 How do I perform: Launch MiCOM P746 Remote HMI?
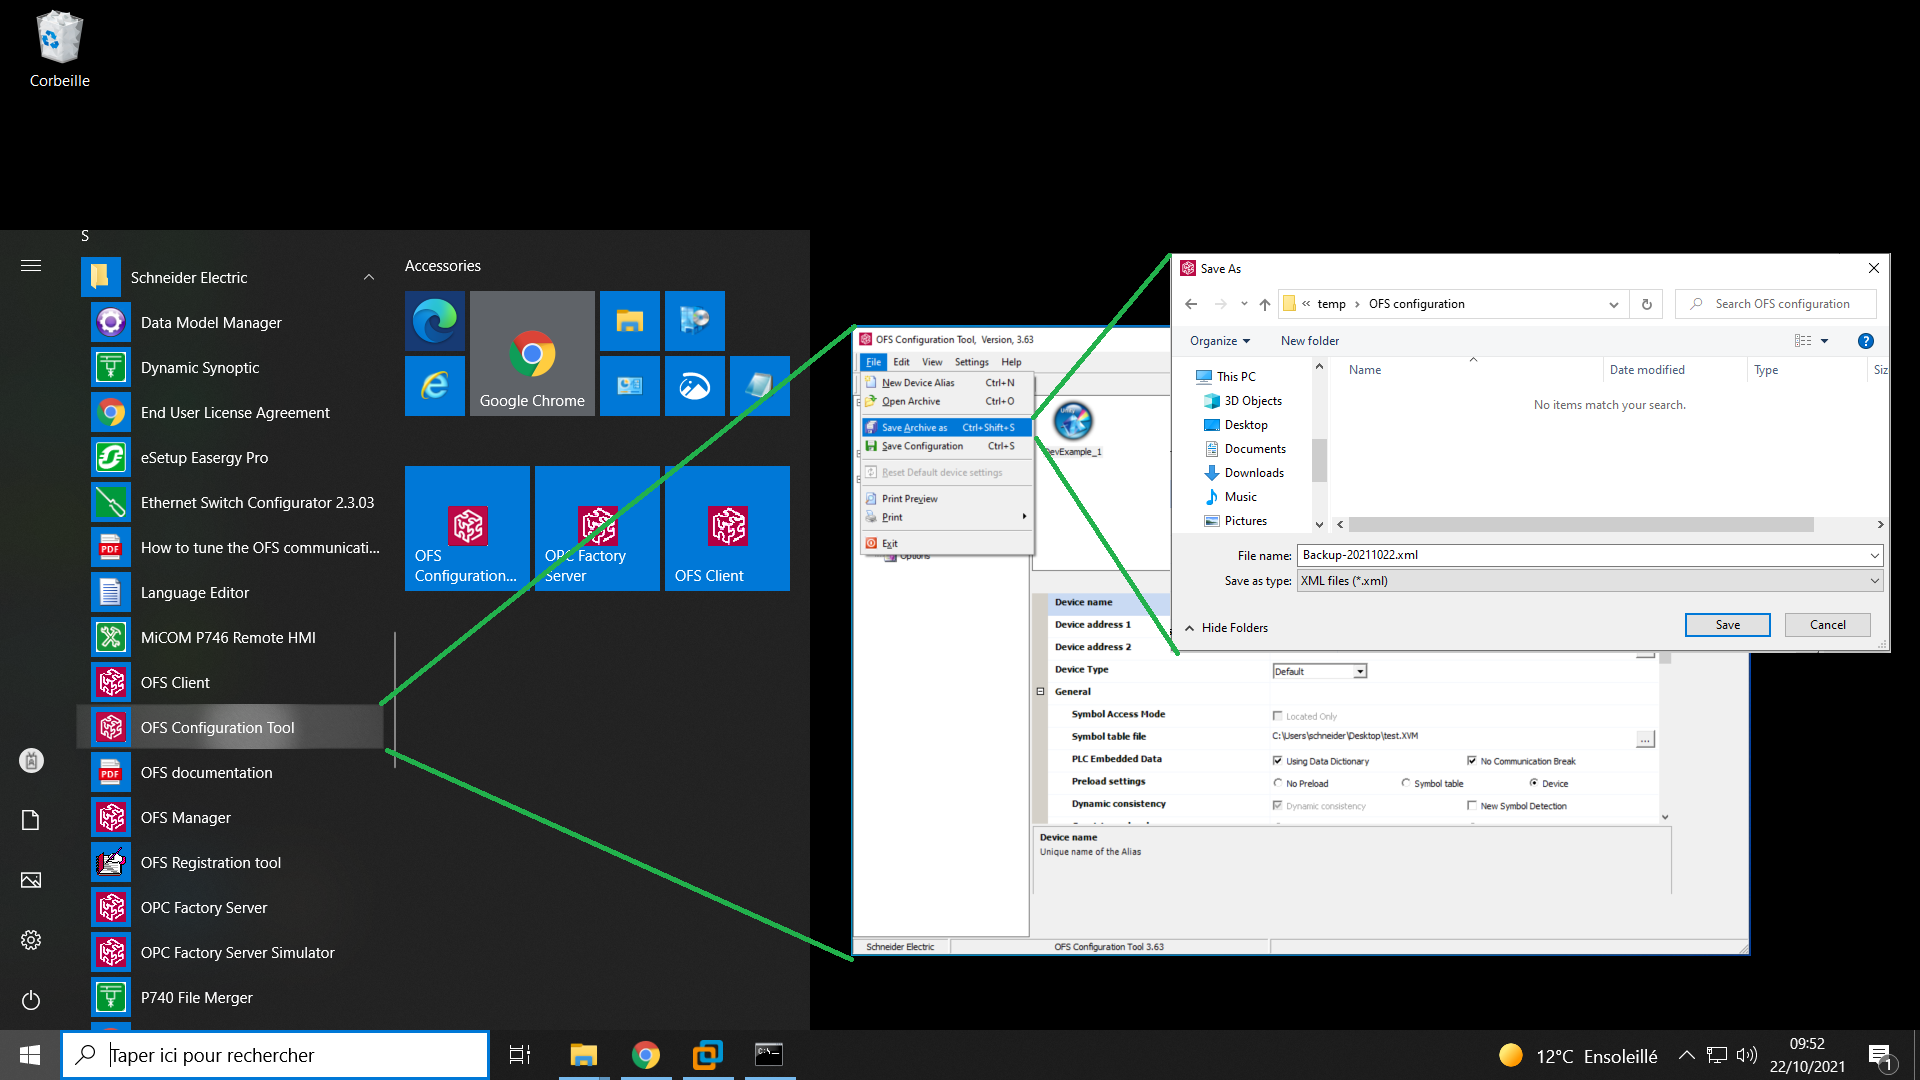pyautogui.click(x=230, y=637)
